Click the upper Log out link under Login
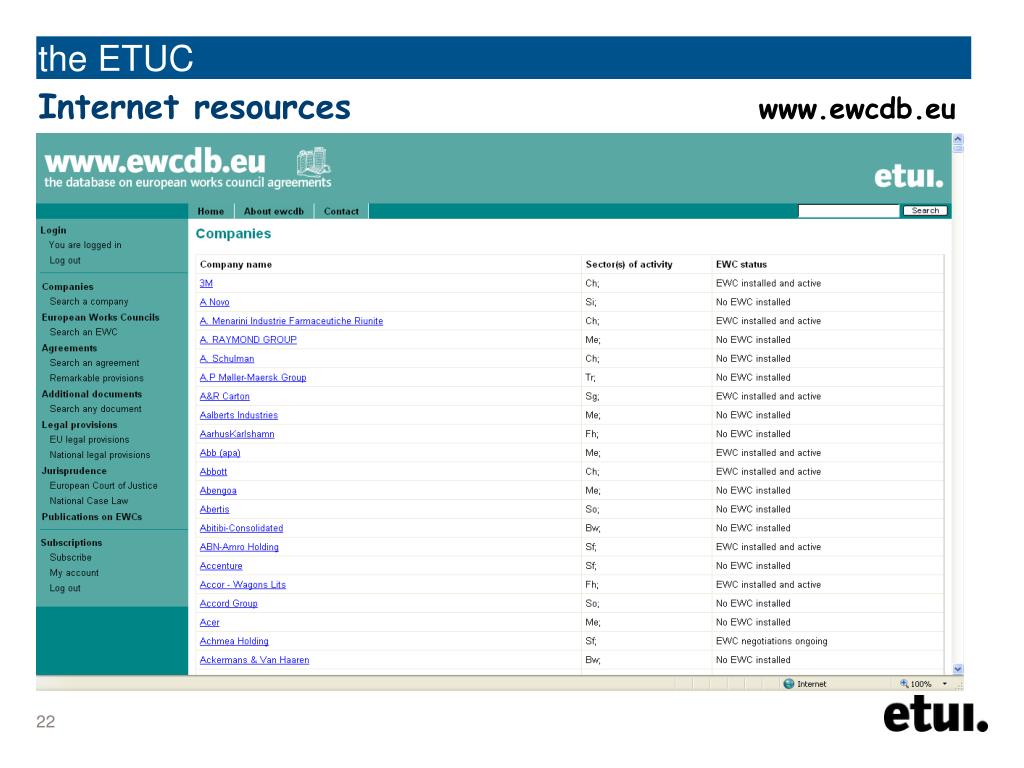This screenshot has height=768, width=1024. point(65,260)
